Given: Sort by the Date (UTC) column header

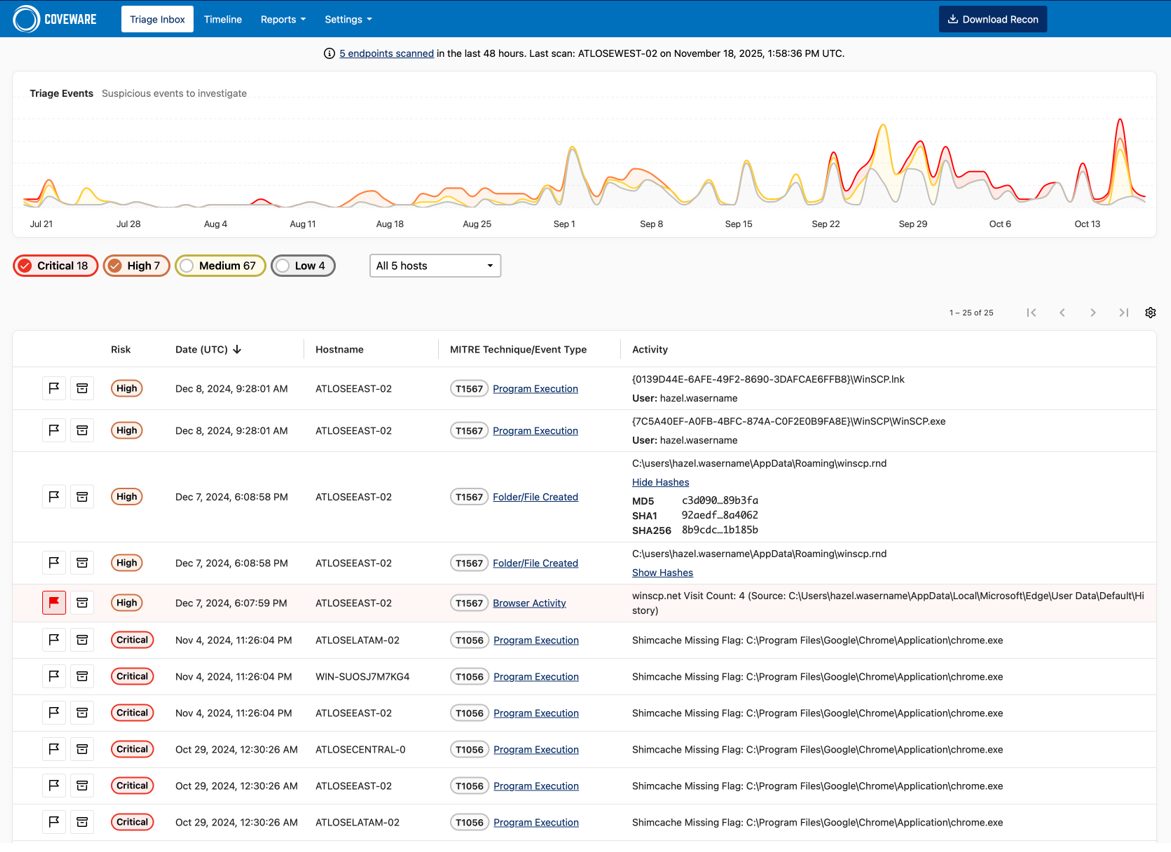Looking at the screenshot, I should coord(208,349).
